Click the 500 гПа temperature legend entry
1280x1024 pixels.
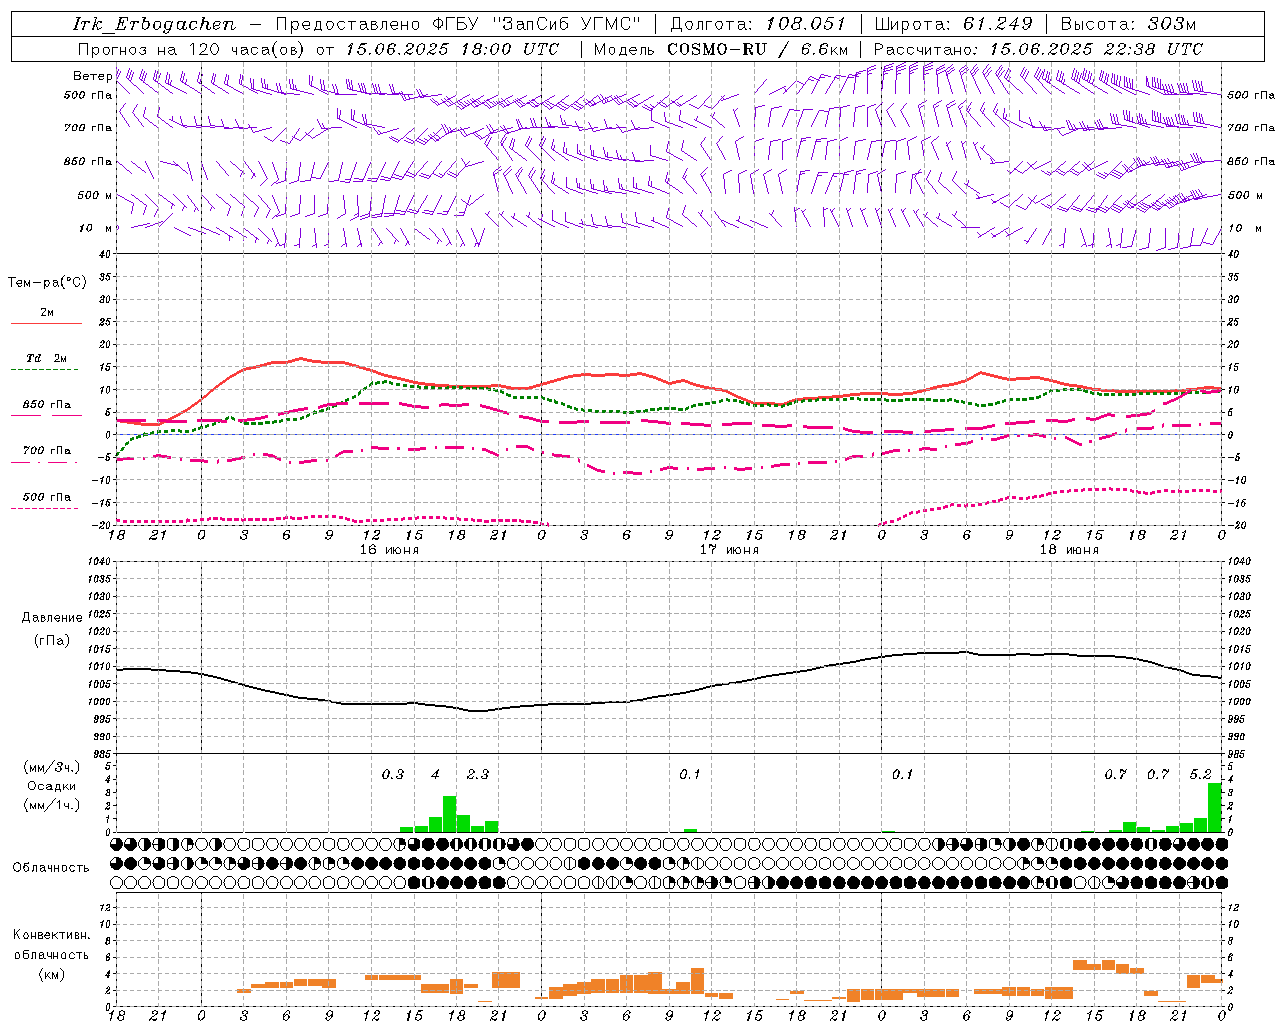coord(46,497)
